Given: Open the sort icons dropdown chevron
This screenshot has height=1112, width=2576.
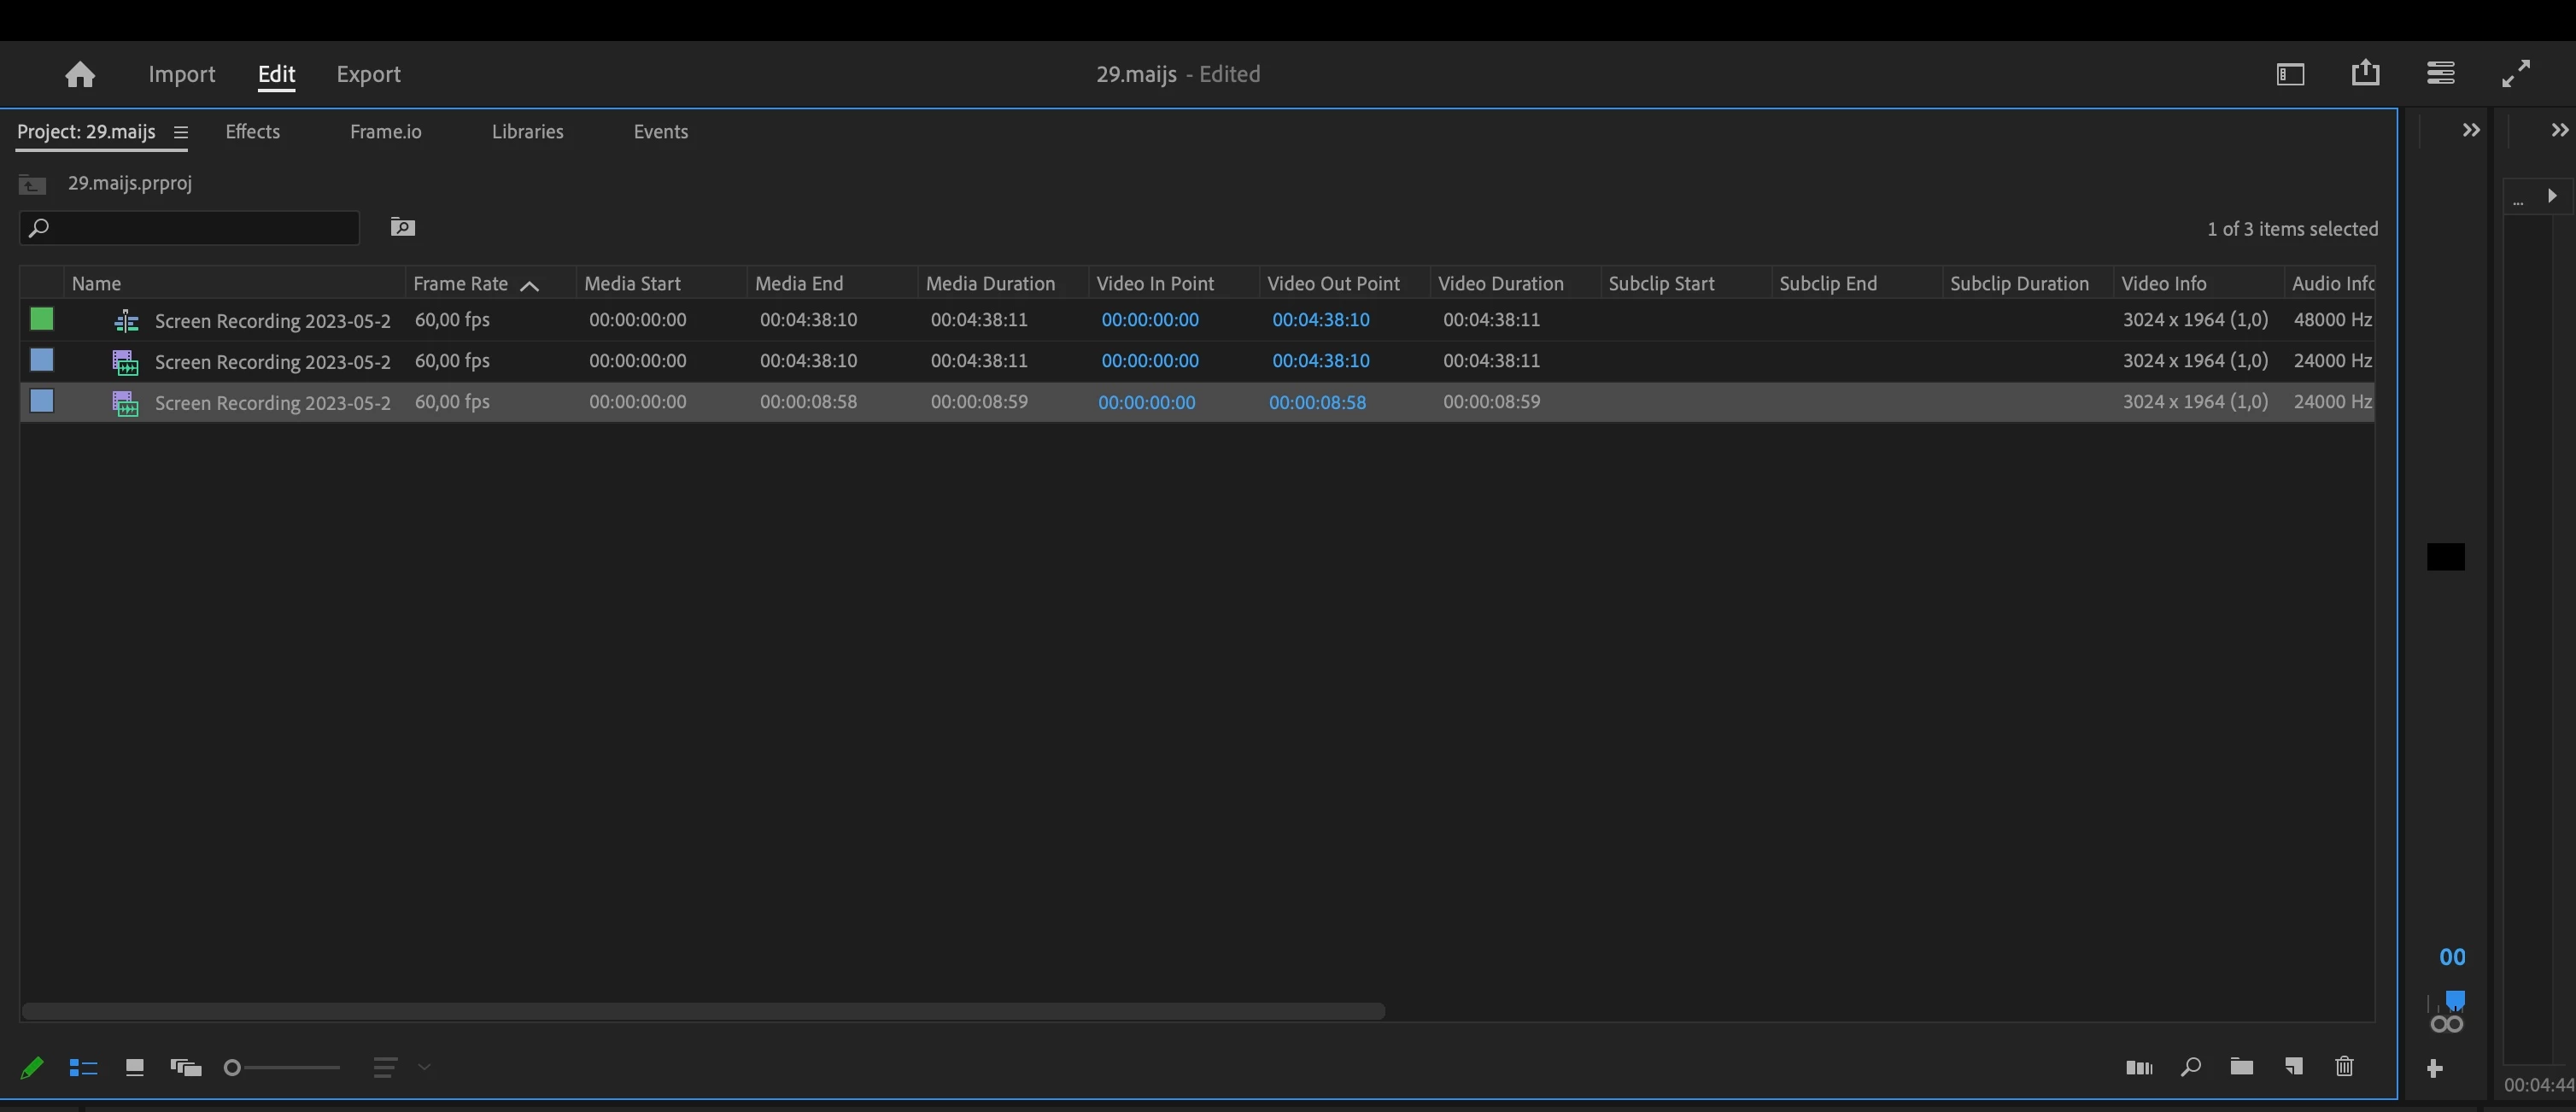Looking at the screenshot, I should click(424, 1068).
